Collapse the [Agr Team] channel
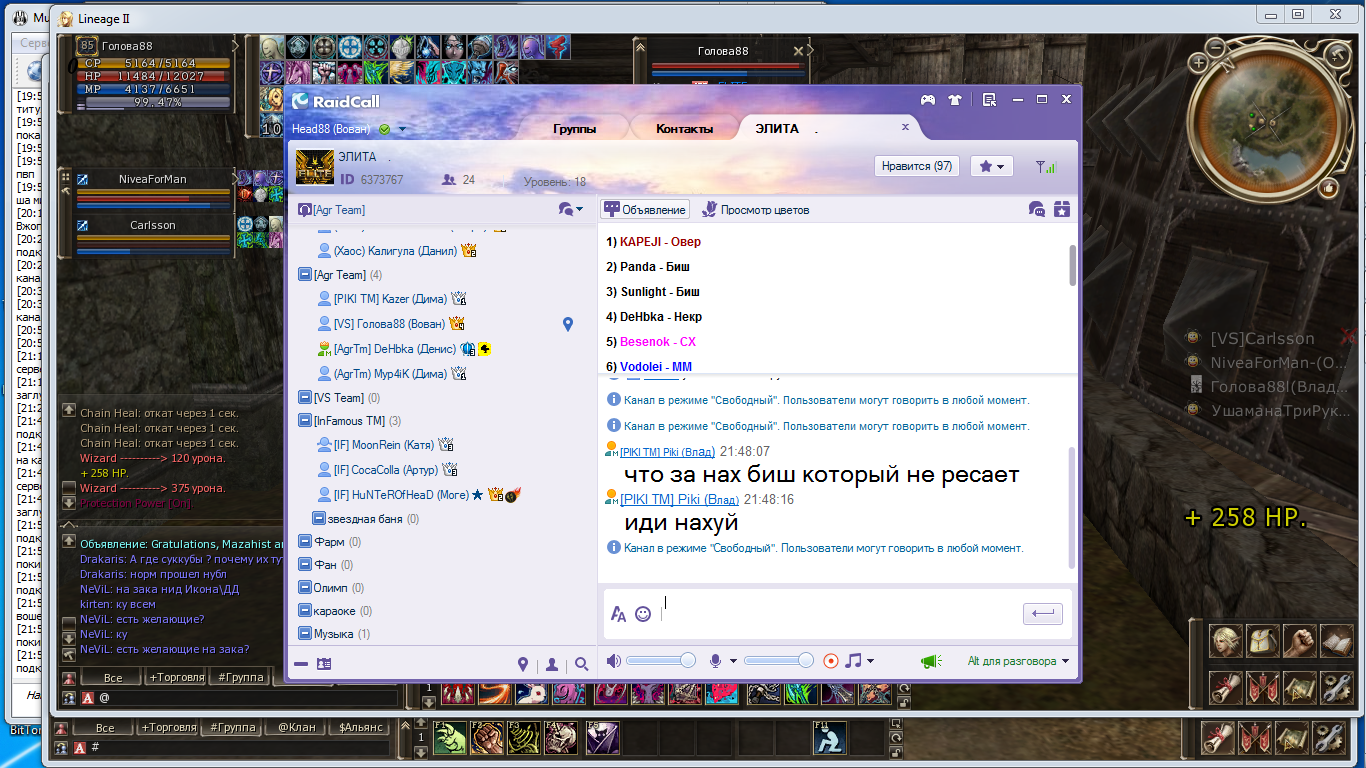Image resolution: width=1366 pixels, height=768 pixels. (x=305, y=274)
